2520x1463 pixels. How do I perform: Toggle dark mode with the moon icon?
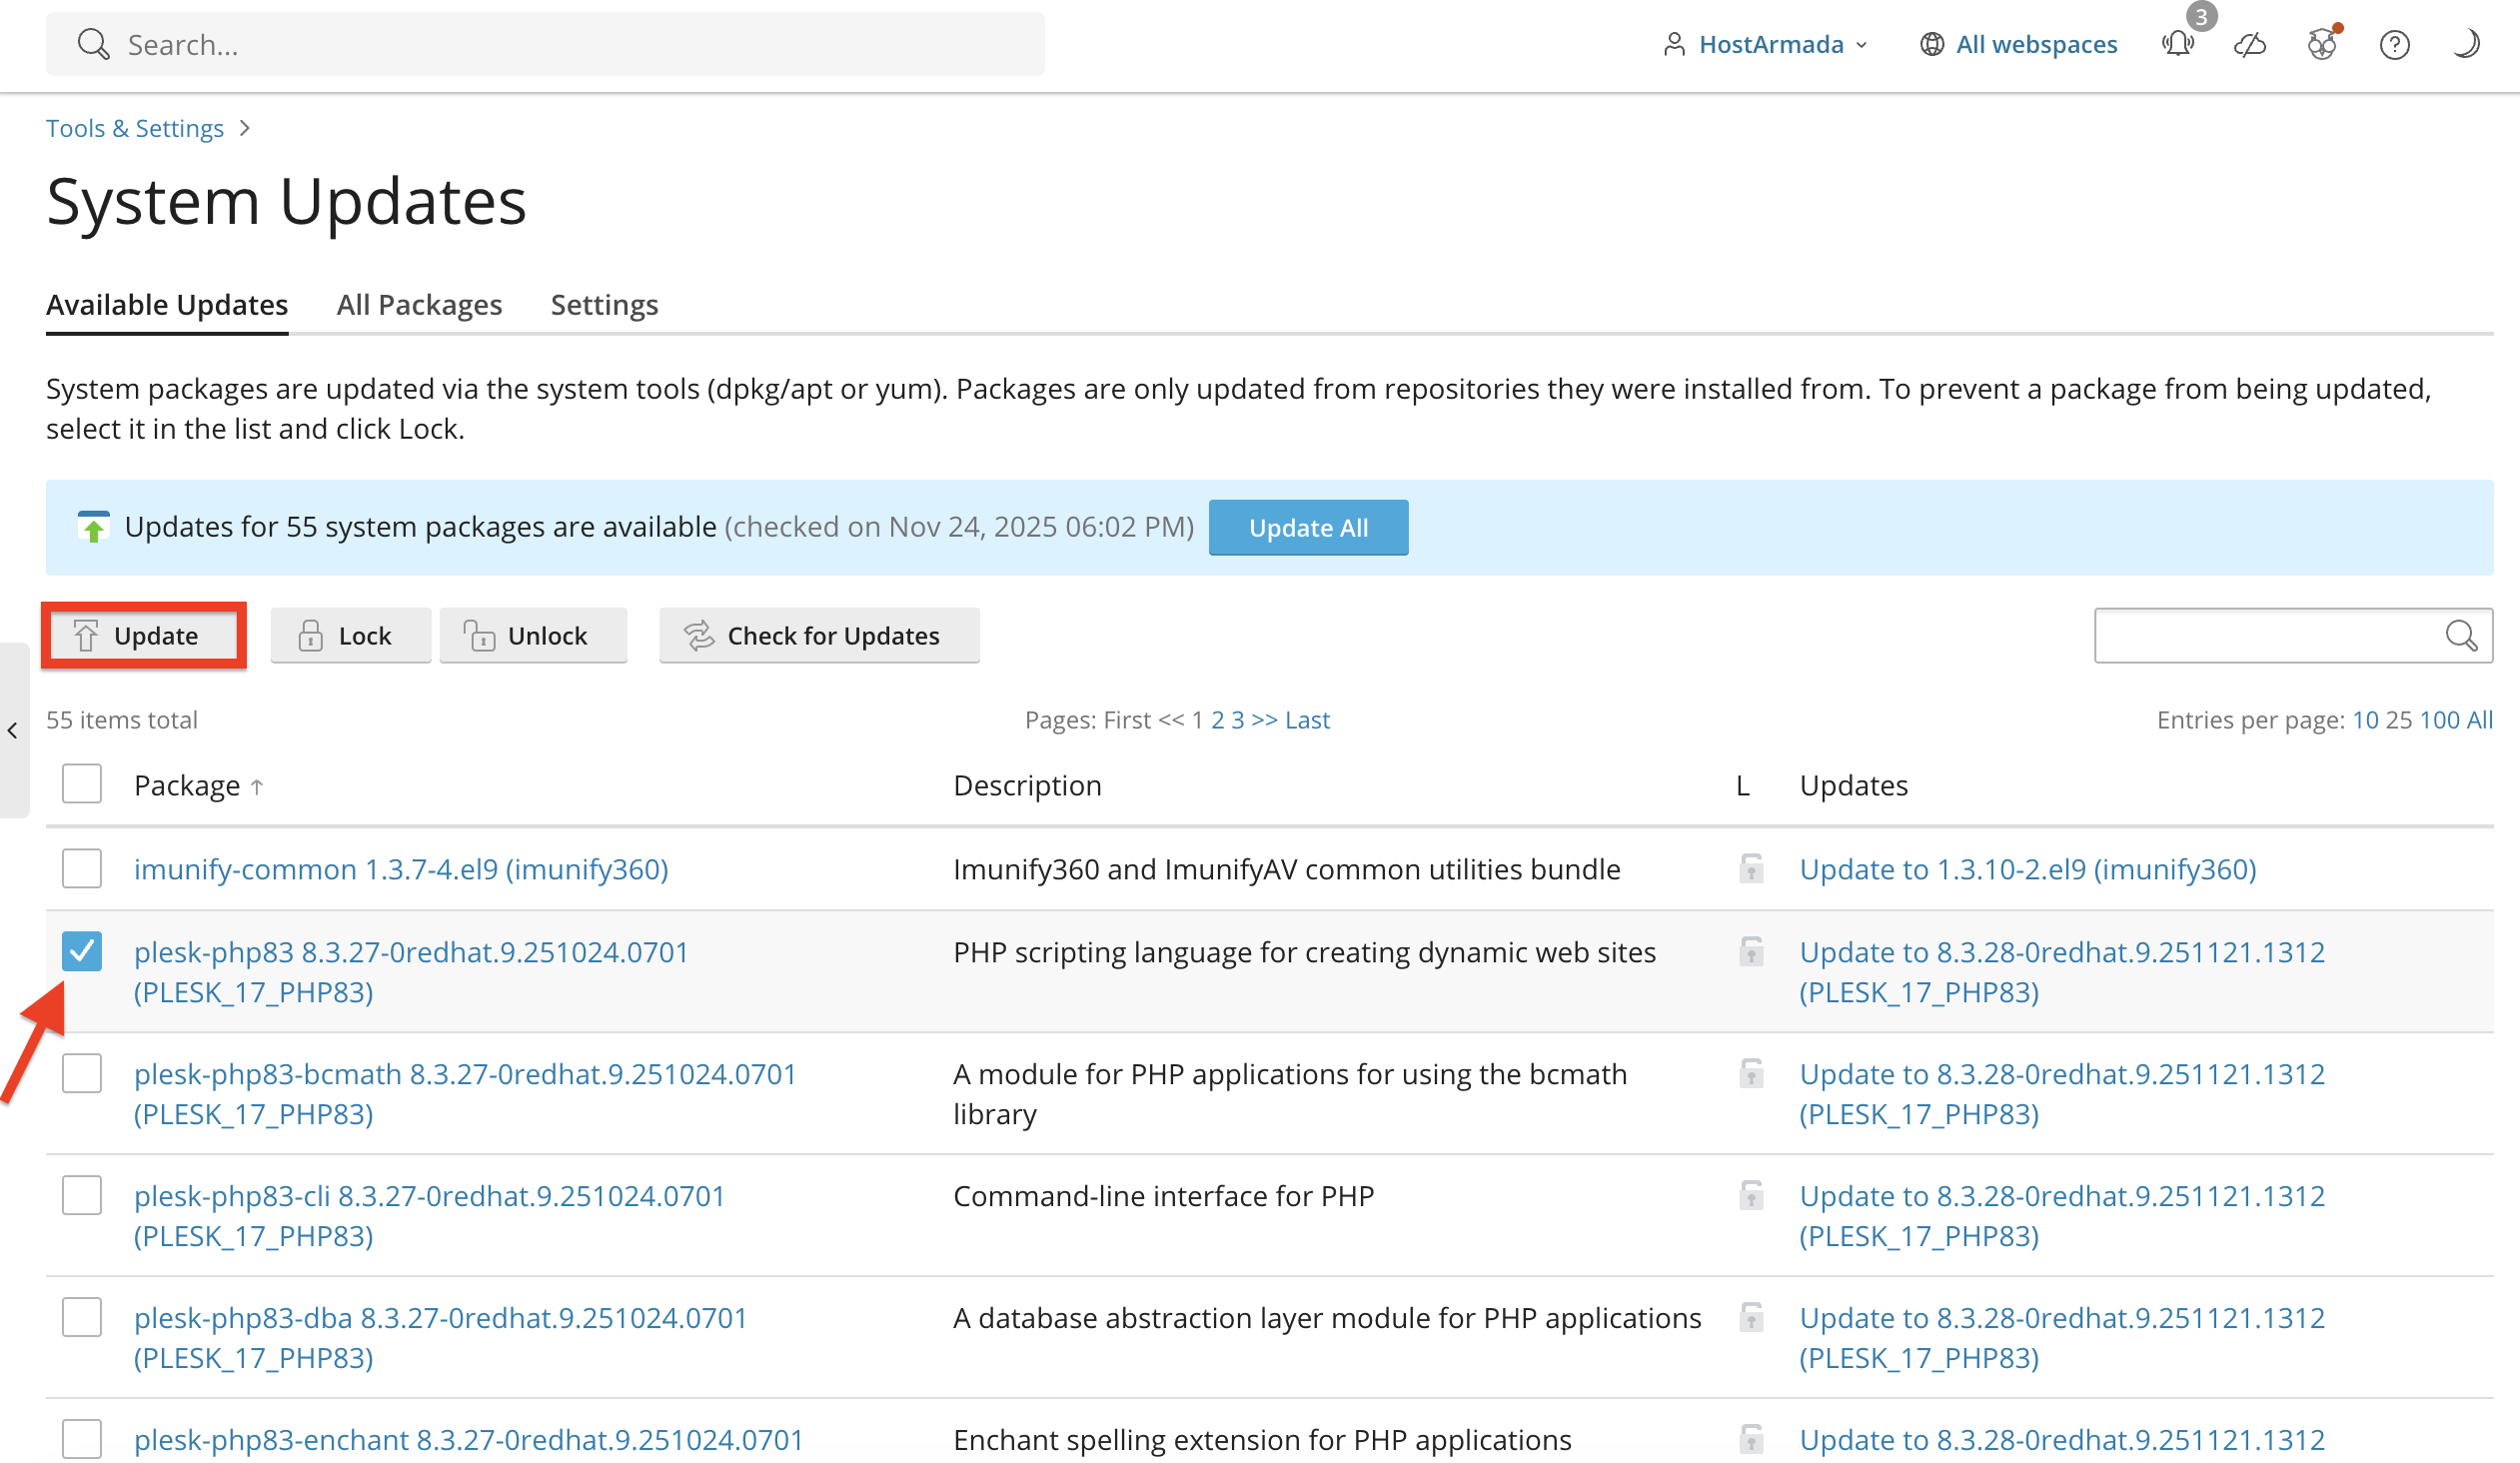click(2466, 44)
